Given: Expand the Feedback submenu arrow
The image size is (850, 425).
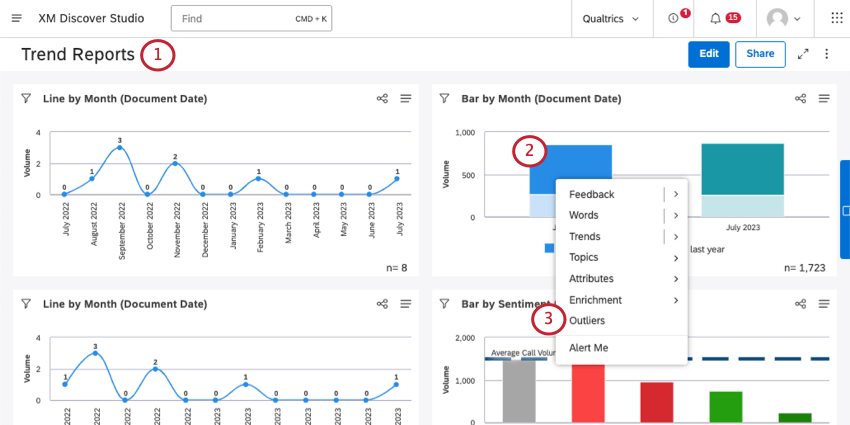Looking at the screenshot, I should coord(676,194).
